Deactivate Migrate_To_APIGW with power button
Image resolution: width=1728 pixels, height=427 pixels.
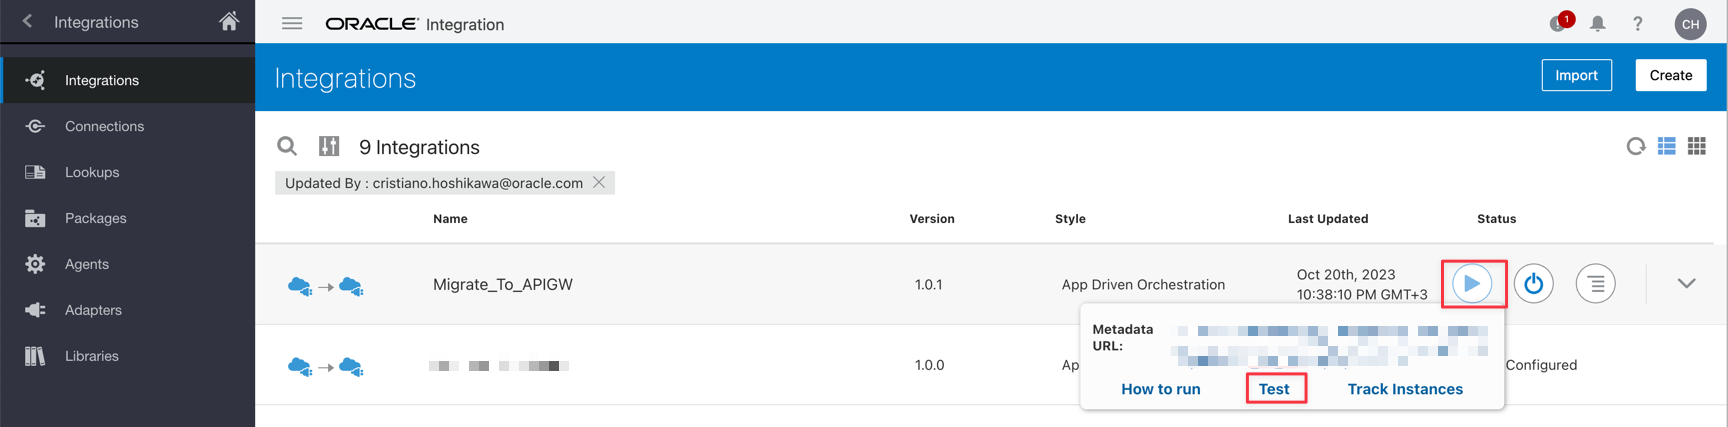coord(1533,284)
